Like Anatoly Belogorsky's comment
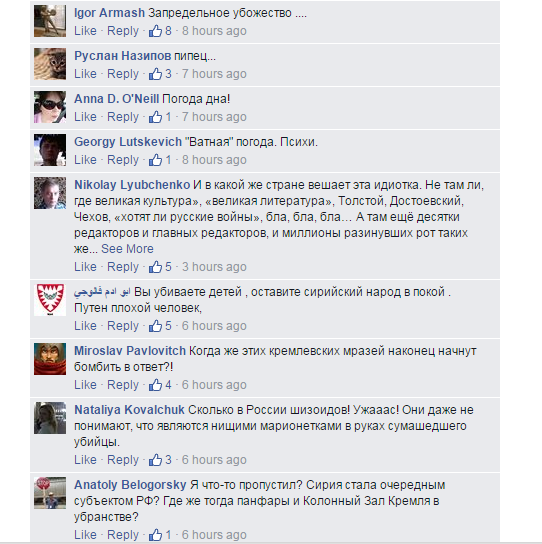Image resolution: width=542 pixels, height=544 pixels. 85,535
